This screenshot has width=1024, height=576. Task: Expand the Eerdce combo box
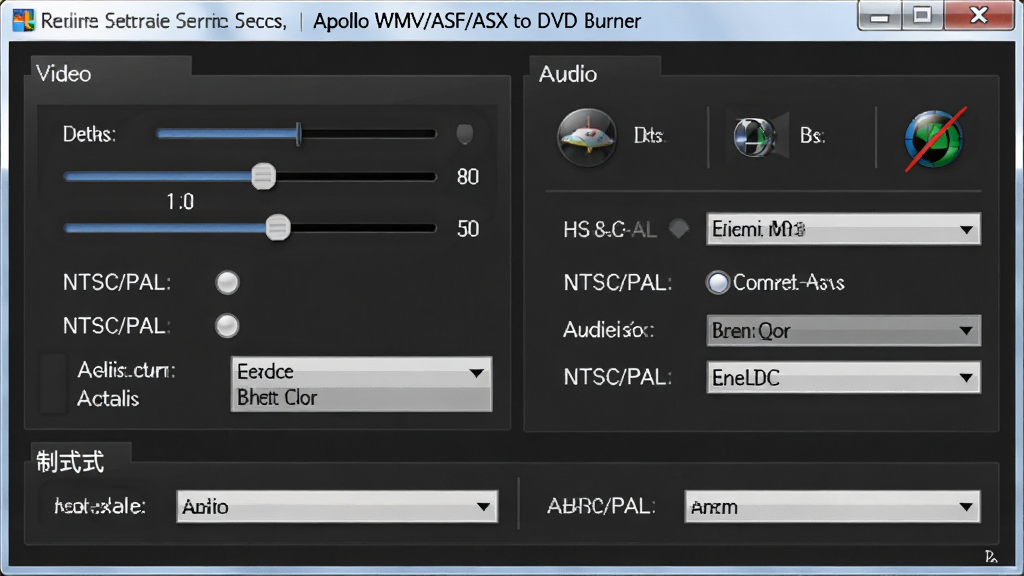pyautogui.click(x=361, y=372)
